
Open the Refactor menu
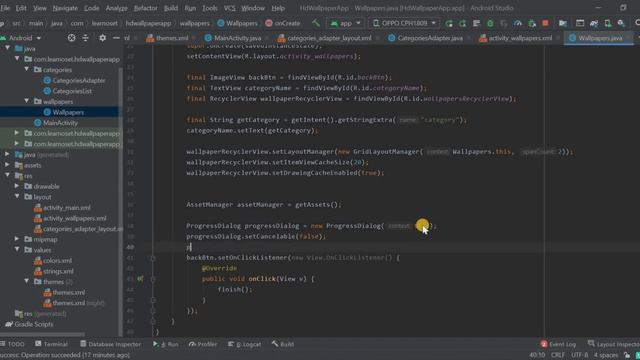145,8
